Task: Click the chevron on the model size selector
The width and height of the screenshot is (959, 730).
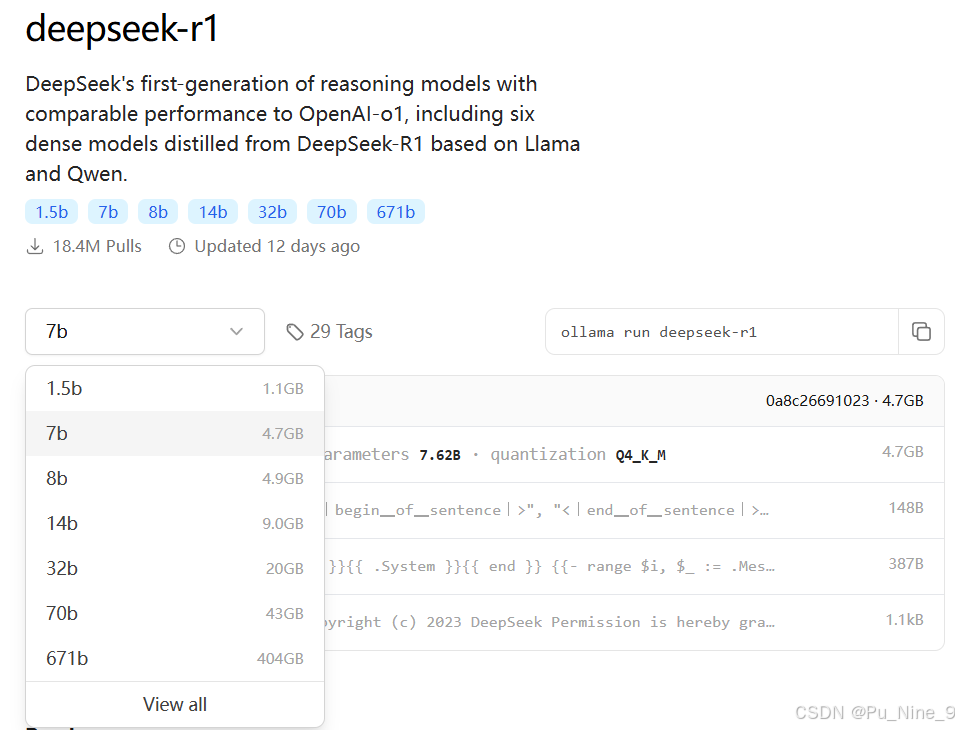Action: click(x=237, y=331)
